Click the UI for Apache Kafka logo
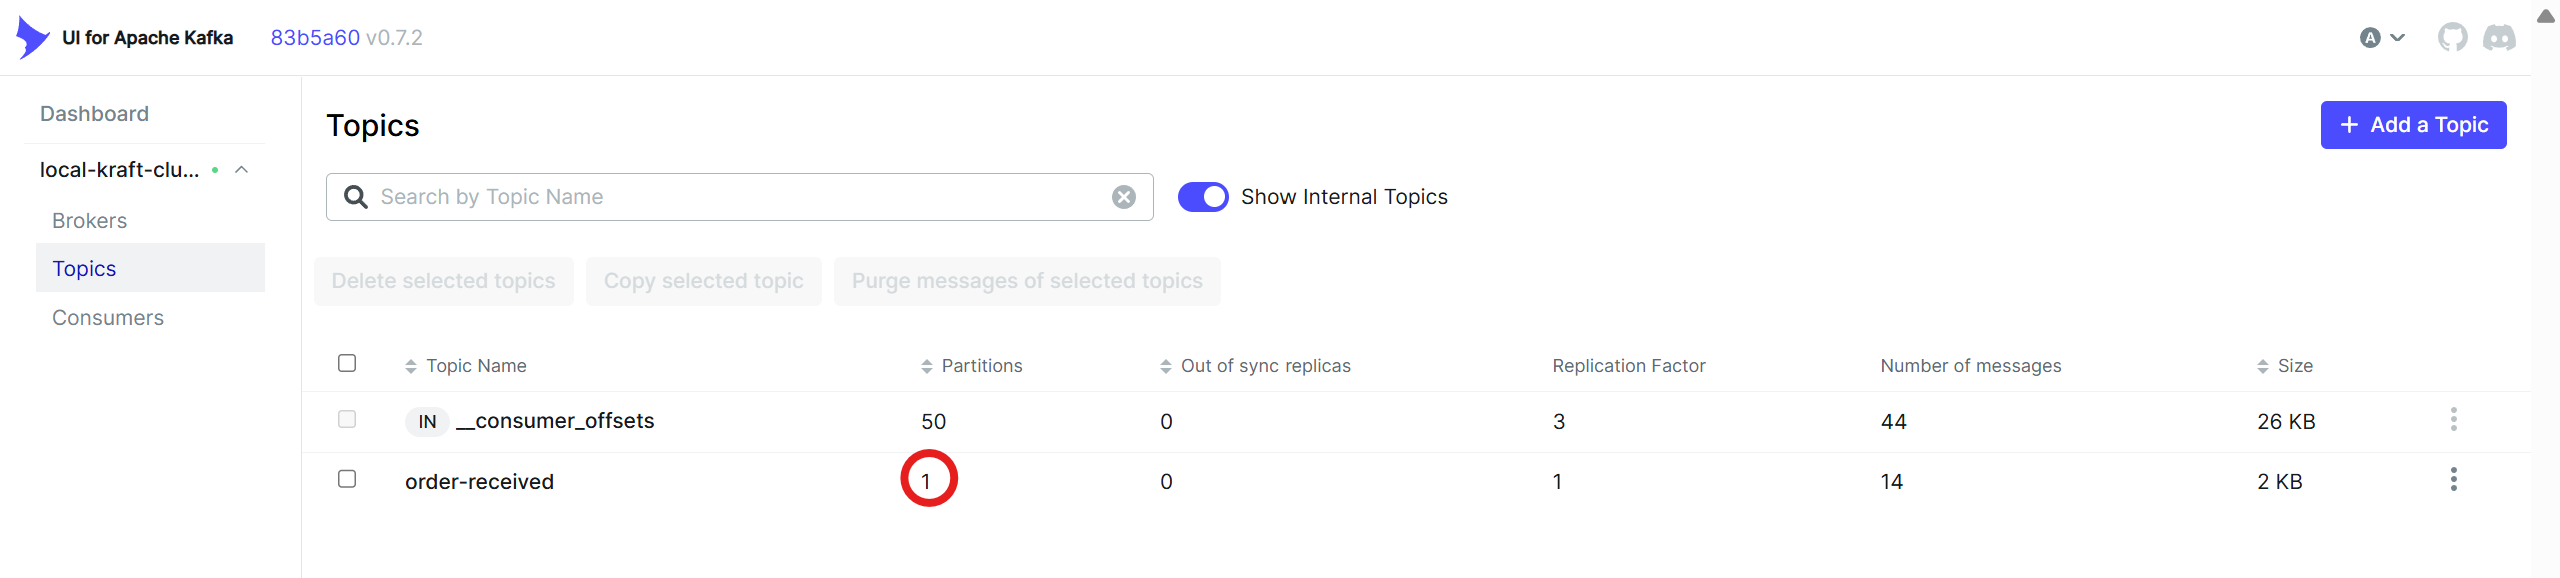This screenshot has width=2560, height=578. (x=33, y=38)
